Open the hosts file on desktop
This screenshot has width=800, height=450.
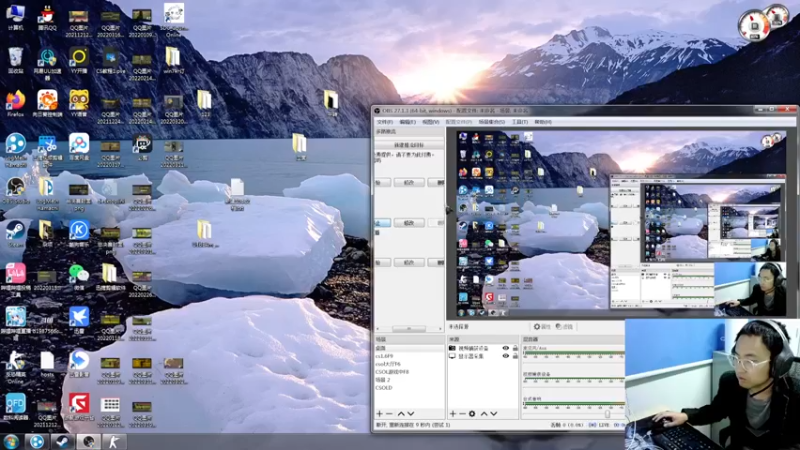pyautogui.click(x=47, y=364)
